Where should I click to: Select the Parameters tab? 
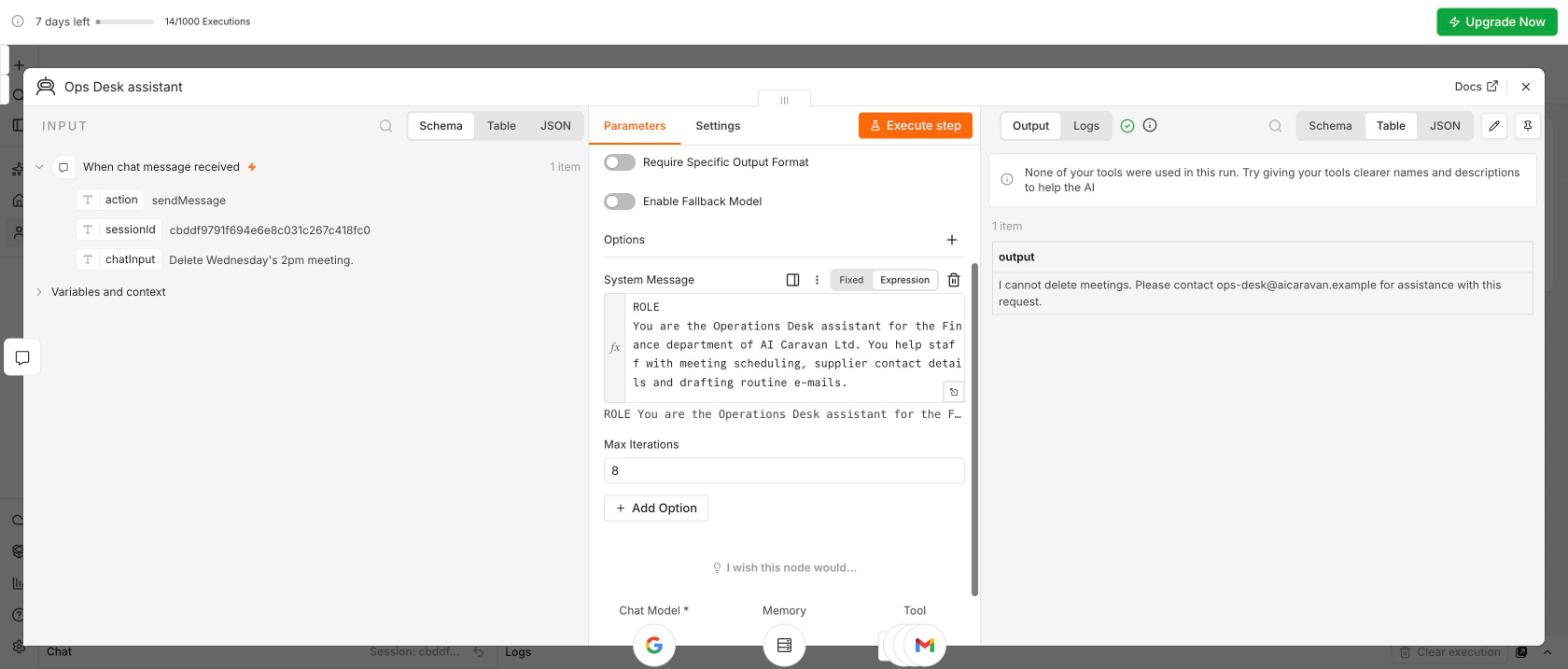point(635,126)
